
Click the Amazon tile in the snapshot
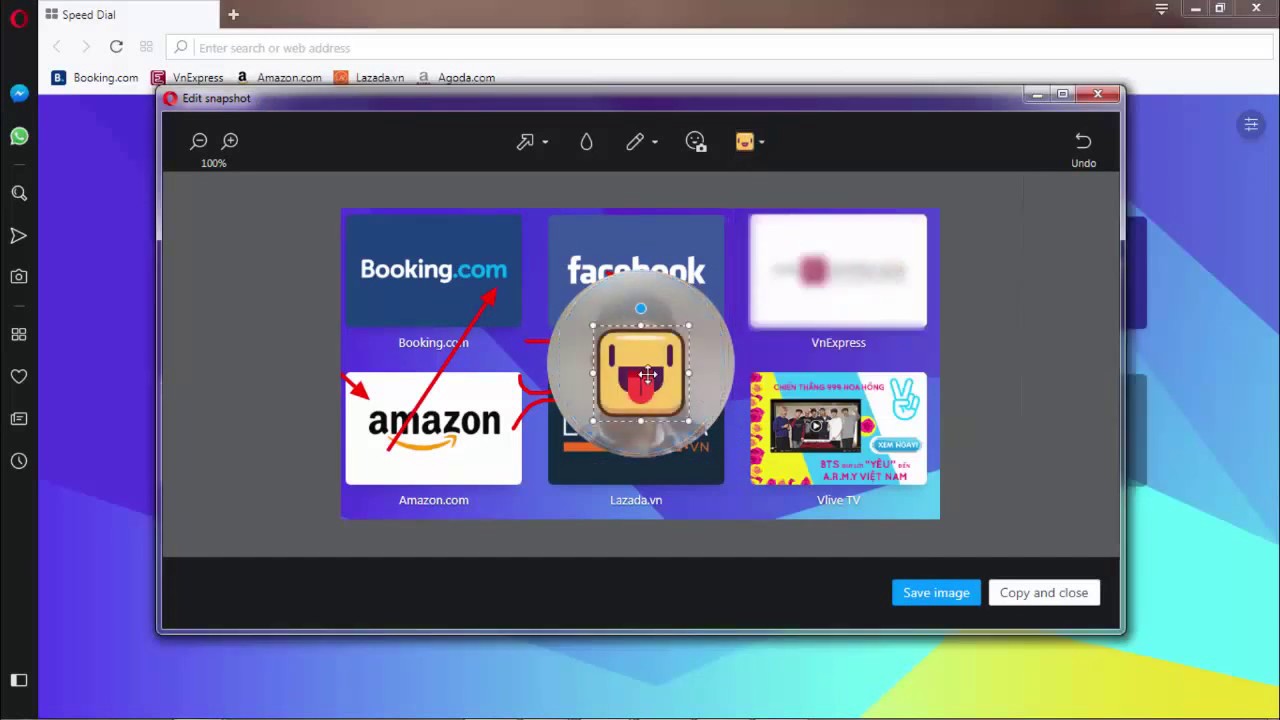coord(433,428)
